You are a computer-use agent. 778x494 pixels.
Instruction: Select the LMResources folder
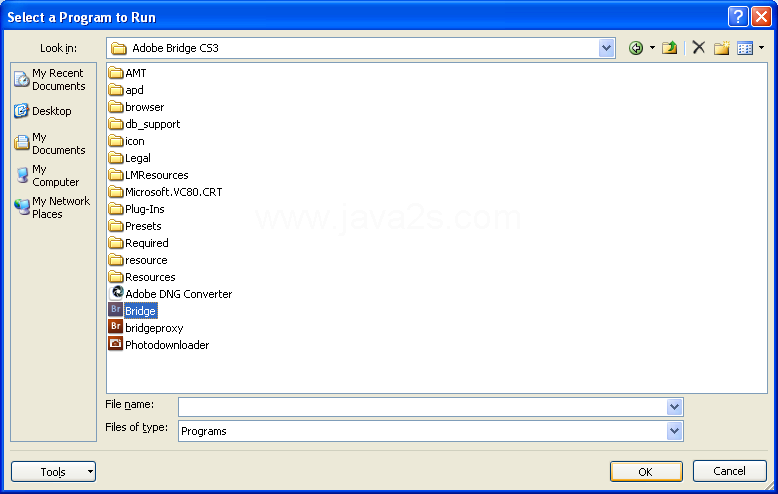[x=148, y=175]
